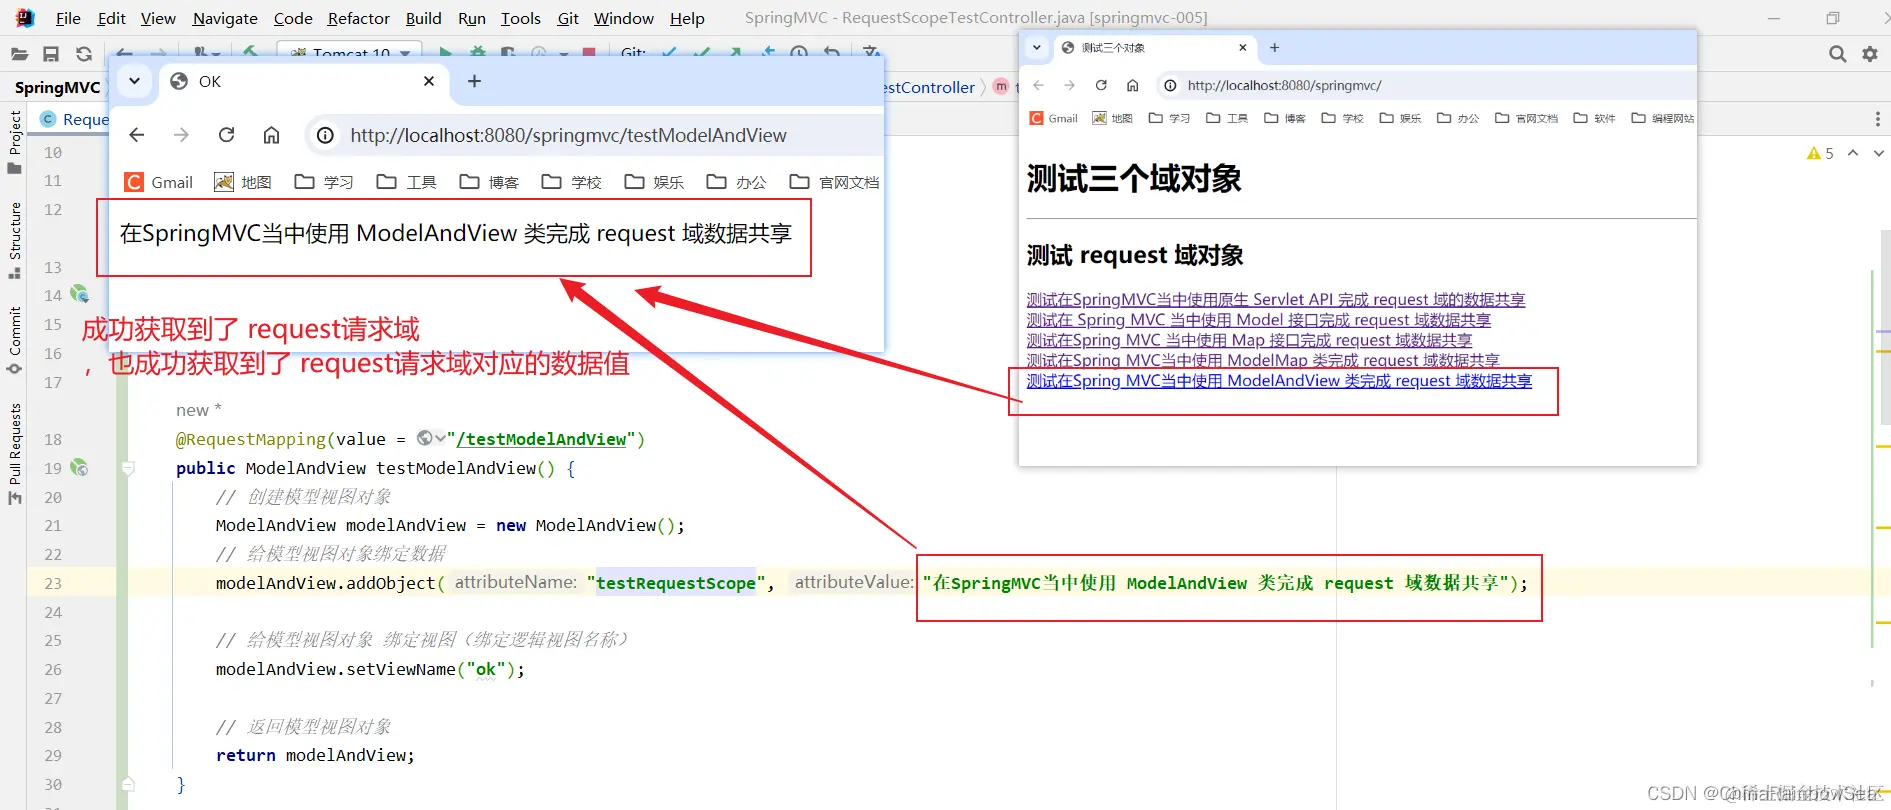Open the File menu
This screenshot has height=810, width=1891.
point(68,18)
